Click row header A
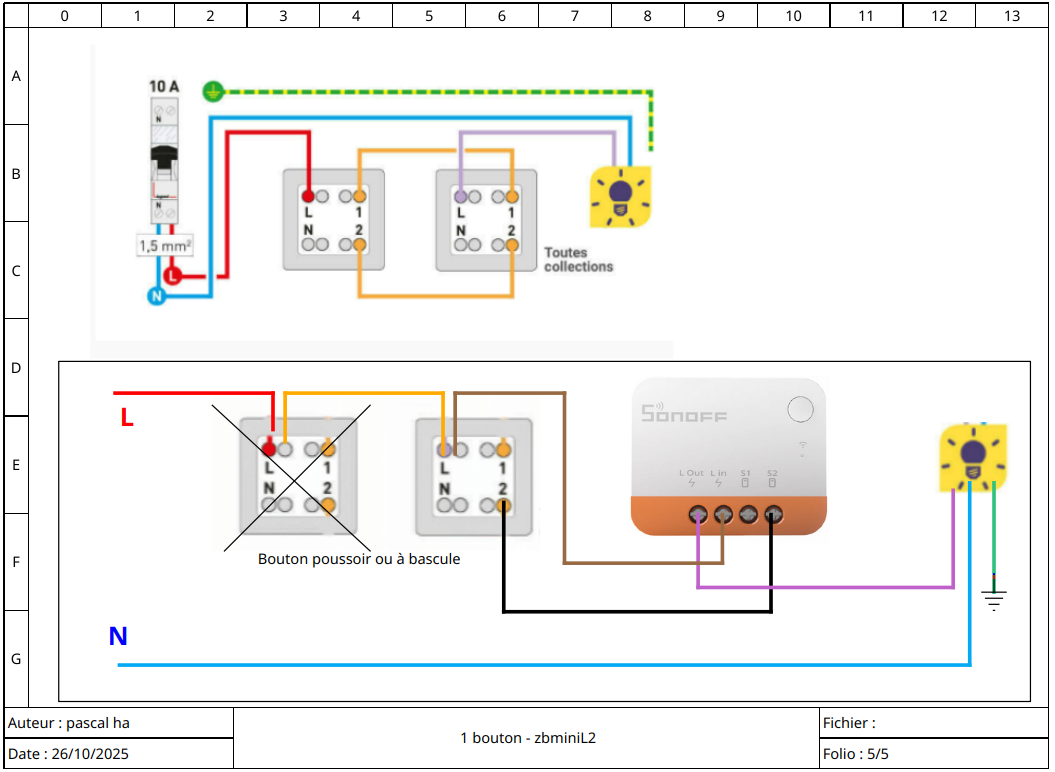Viewport: 1055px width, 772px height. tap(16, 76)
